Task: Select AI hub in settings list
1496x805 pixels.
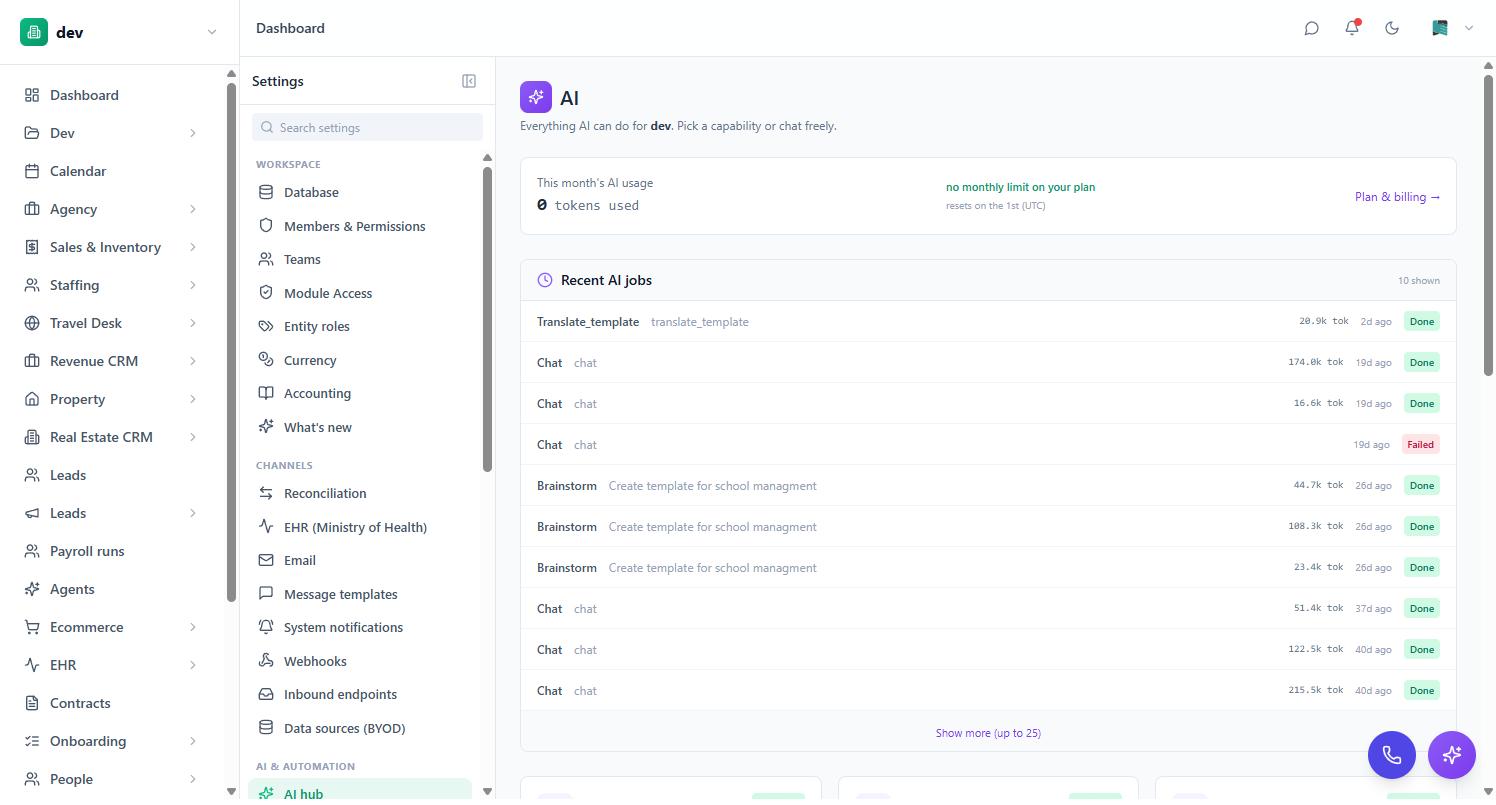Action: click(x=360, y=791)
